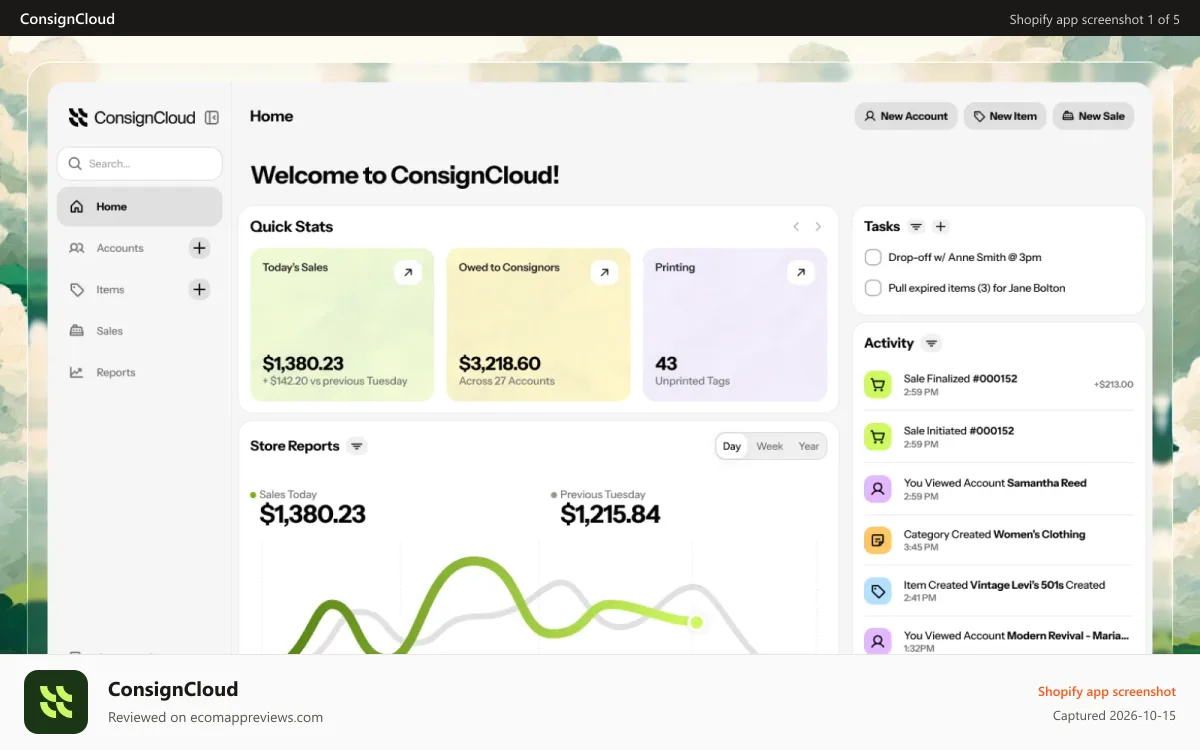Click the New Item button
1200x750 pixels.
(1005, 116)
